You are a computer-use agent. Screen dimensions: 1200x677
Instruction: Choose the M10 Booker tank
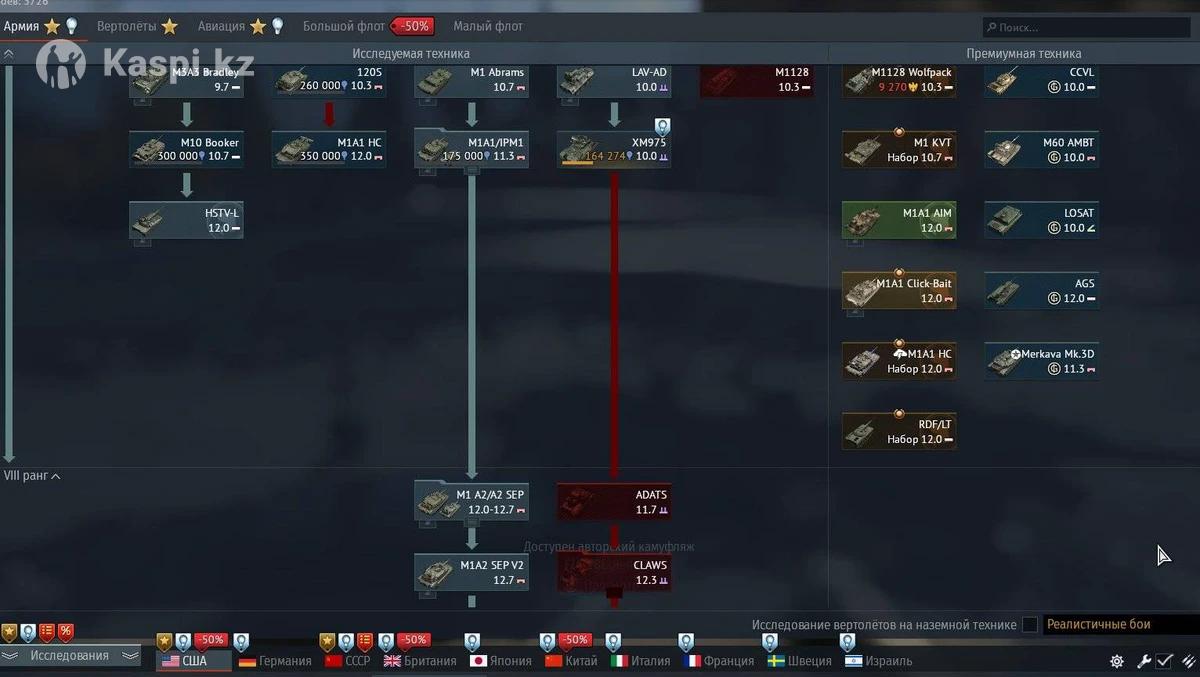[186, 150]
